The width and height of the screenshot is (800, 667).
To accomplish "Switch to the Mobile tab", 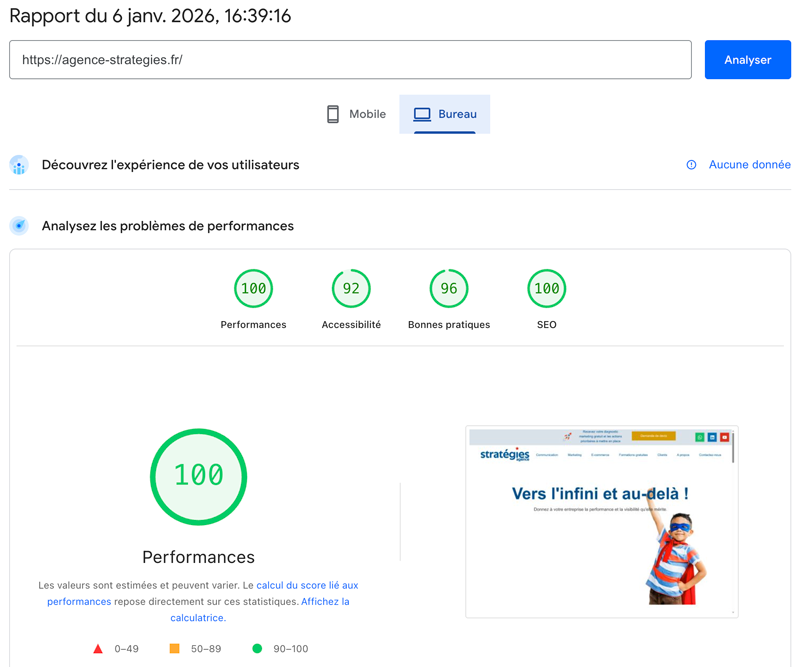I will click(x=355, y=114).
